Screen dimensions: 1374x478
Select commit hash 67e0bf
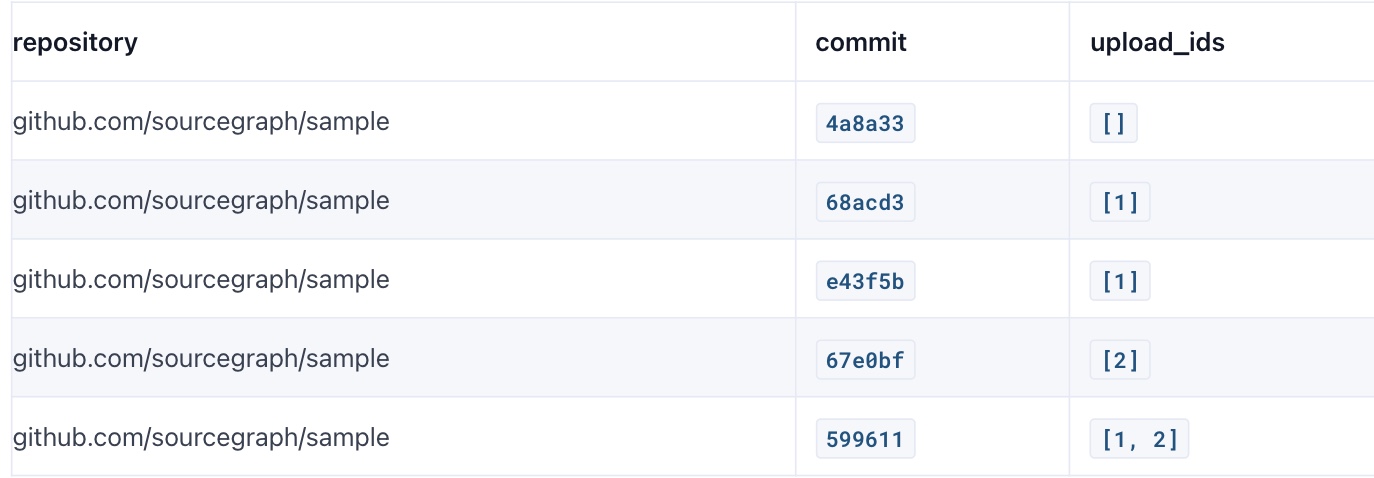(x=865, y=361)
